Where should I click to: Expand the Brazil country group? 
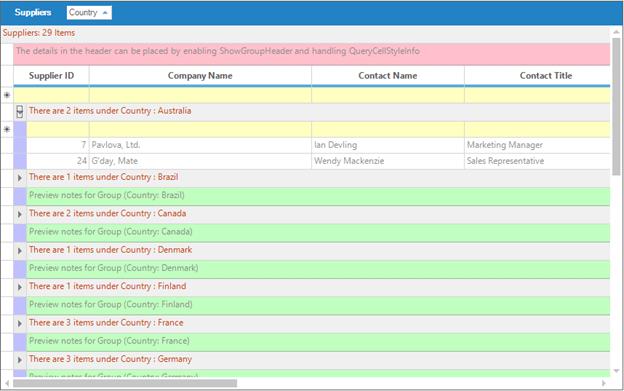click(20, 178)
